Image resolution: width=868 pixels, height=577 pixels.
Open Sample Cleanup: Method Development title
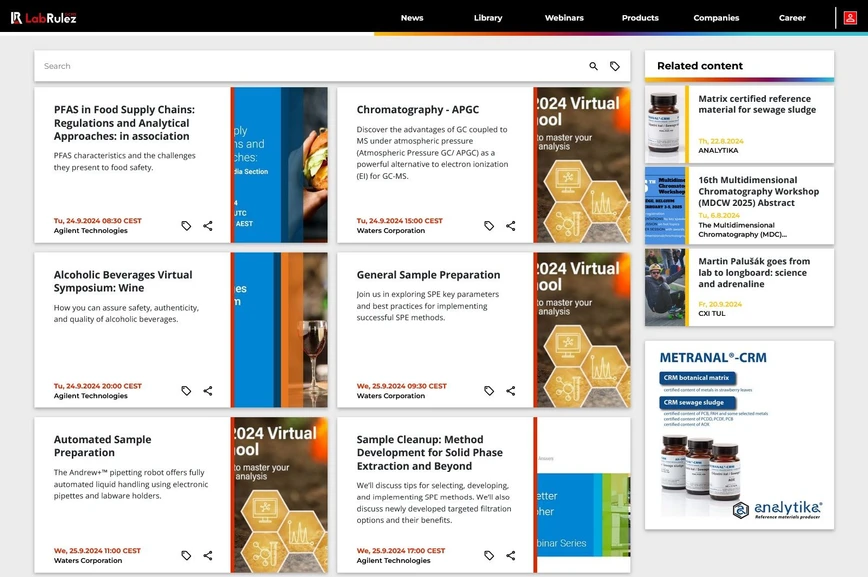point(430,452)
